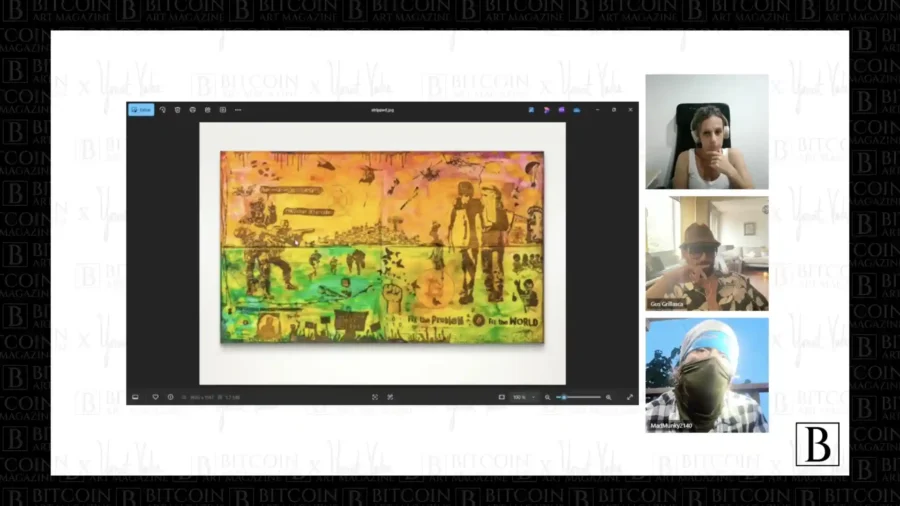Click the print icon in the toolbar
This screenshot has height=506, width=900.
point(192,110)
